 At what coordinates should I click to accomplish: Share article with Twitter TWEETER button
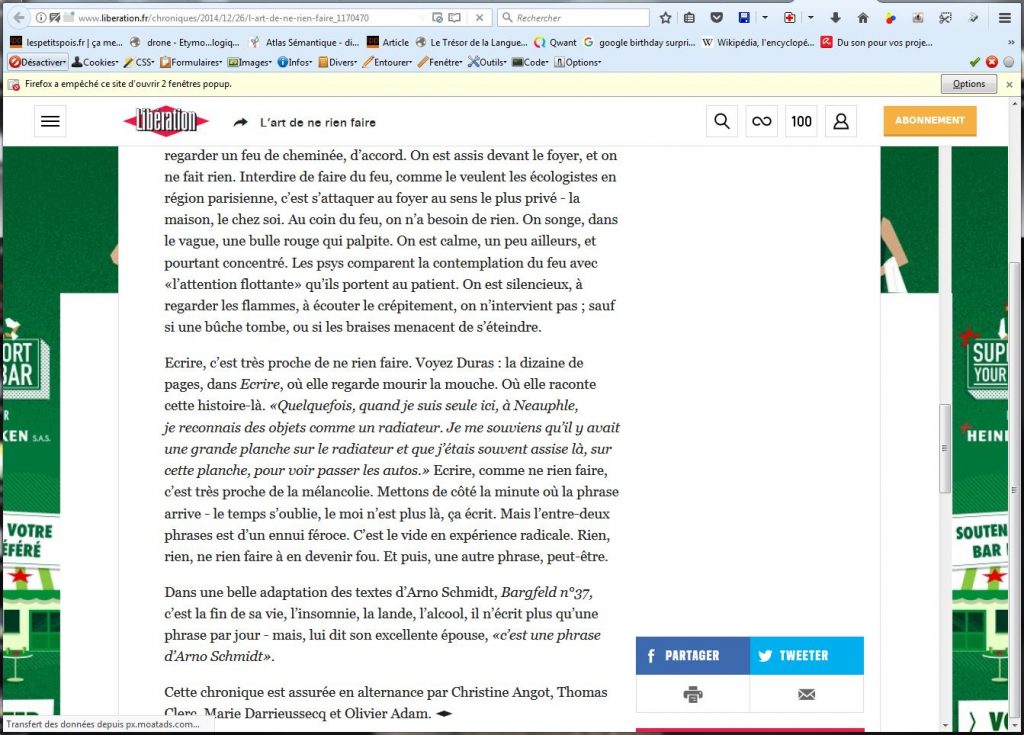click(807, 655)
